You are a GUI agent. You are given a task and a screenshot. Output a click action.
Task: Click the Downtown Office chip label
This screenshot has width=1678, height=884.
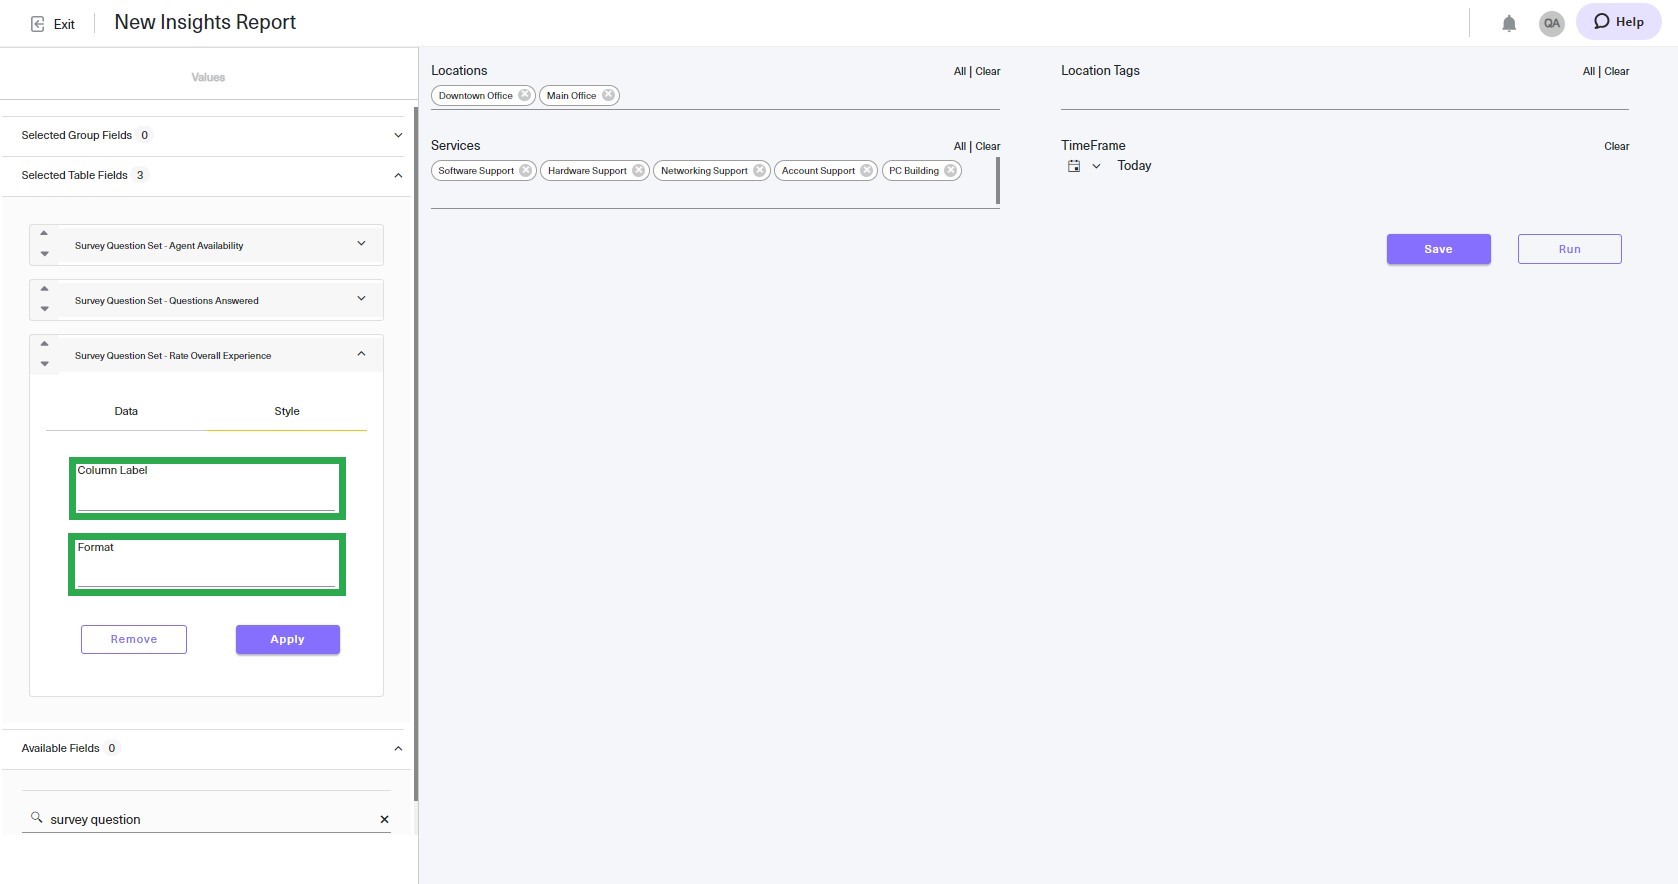point(476,96)
